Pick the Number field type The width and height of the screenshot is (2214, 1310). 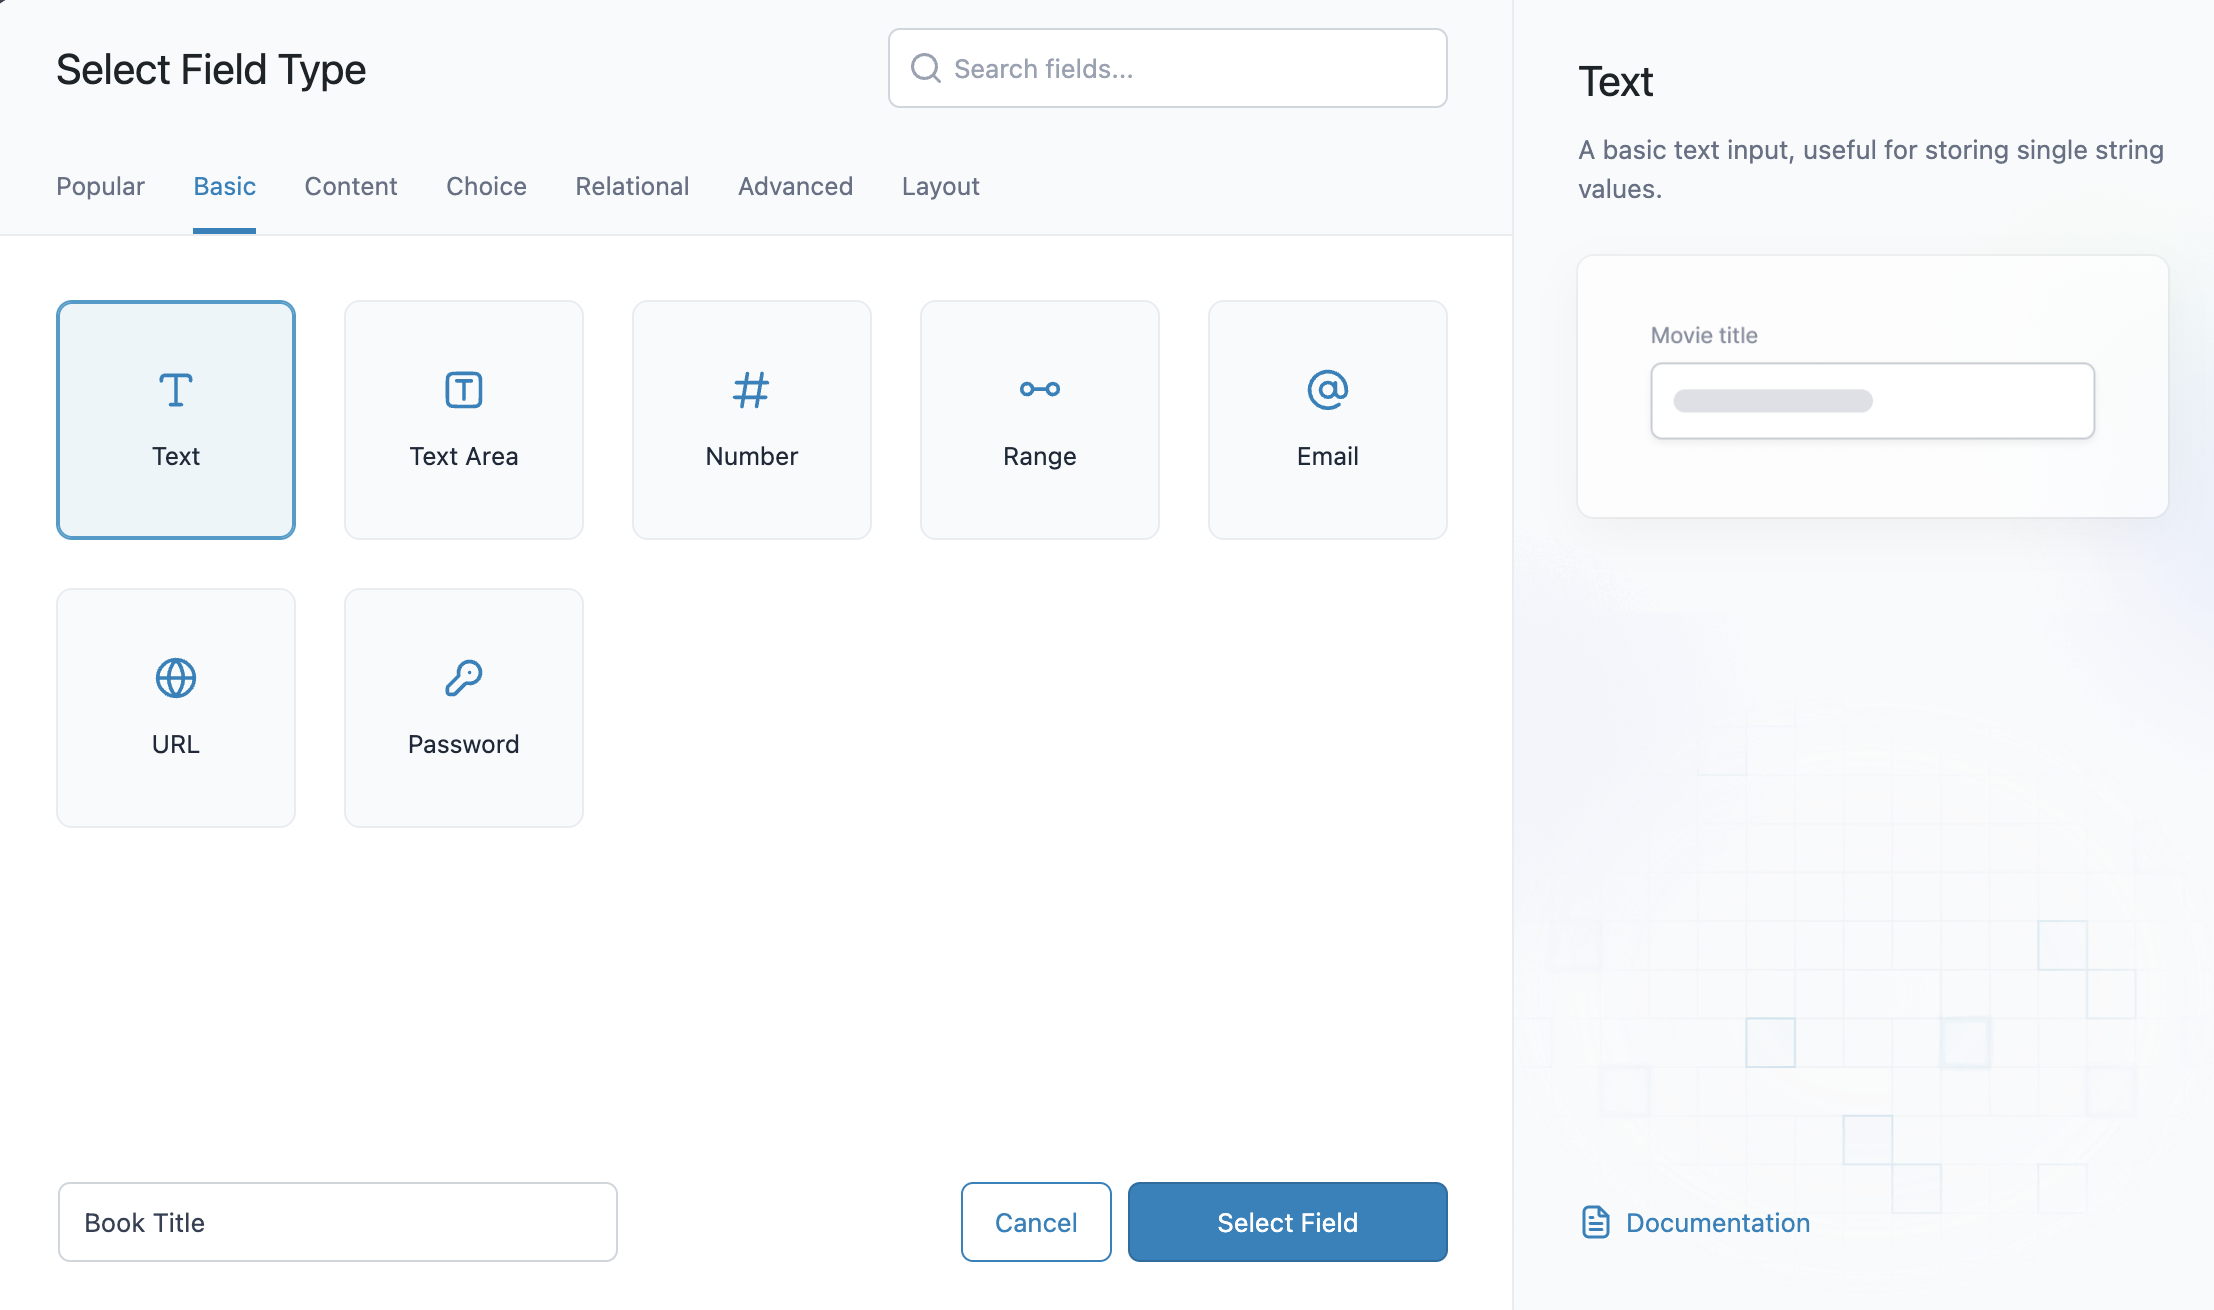[x=752, y=420]
